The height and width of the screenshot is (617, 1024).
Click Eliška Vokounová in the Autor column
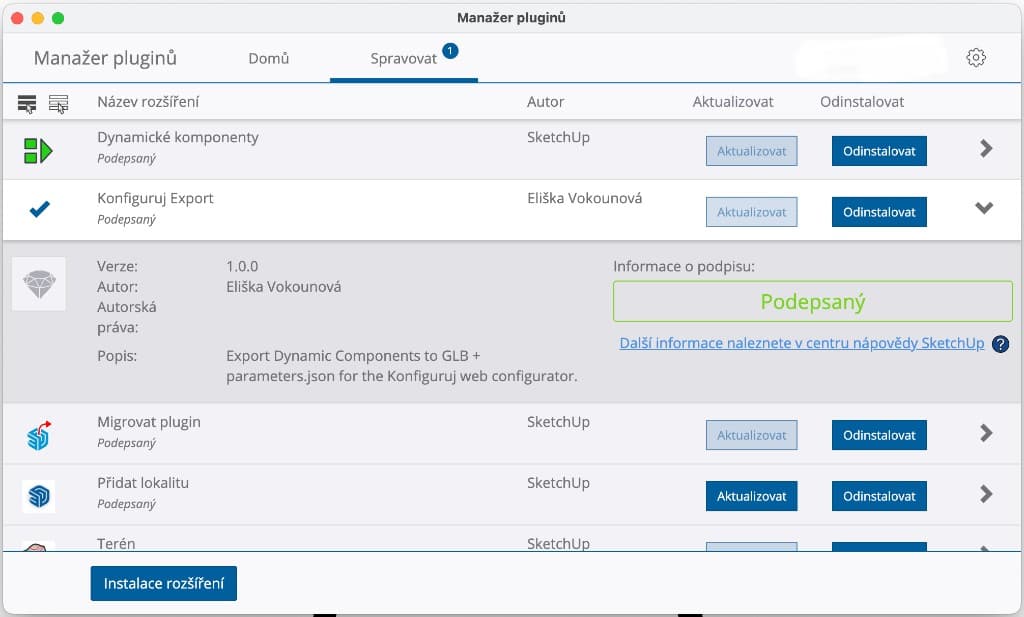[584, 198]
